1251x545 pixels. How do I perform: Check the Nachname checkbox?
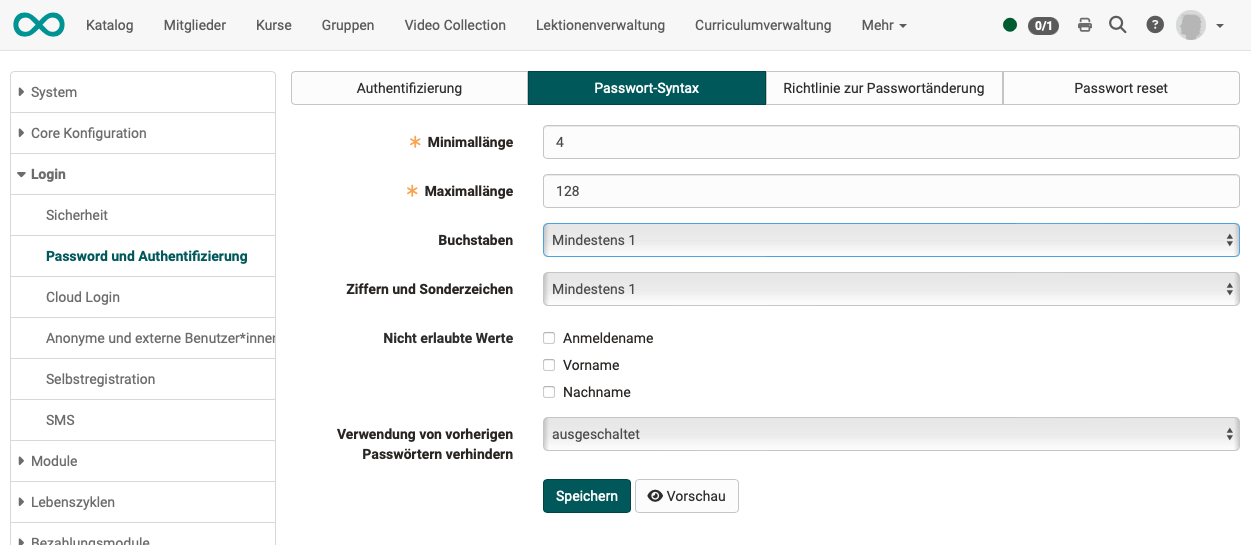tap(549, 392)
